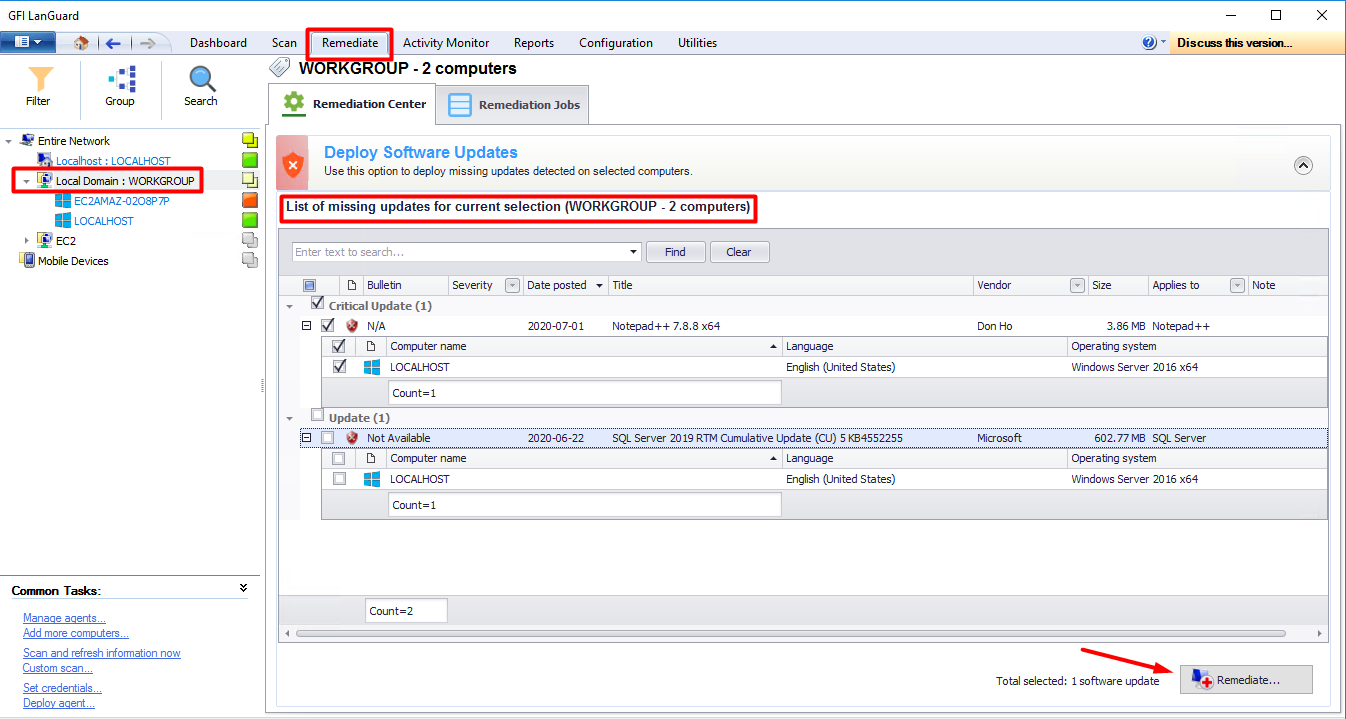Check LOCALHOST checkbox under SQL Server update
1346x719 pixels.
pyautogui.click(x=339, y=478)
